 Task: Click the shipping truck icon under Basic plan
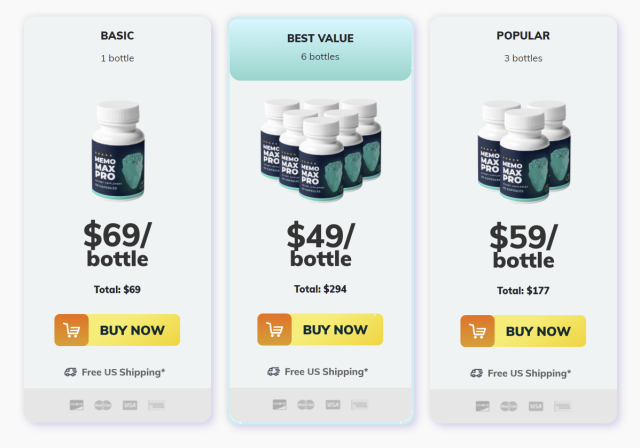71,372
